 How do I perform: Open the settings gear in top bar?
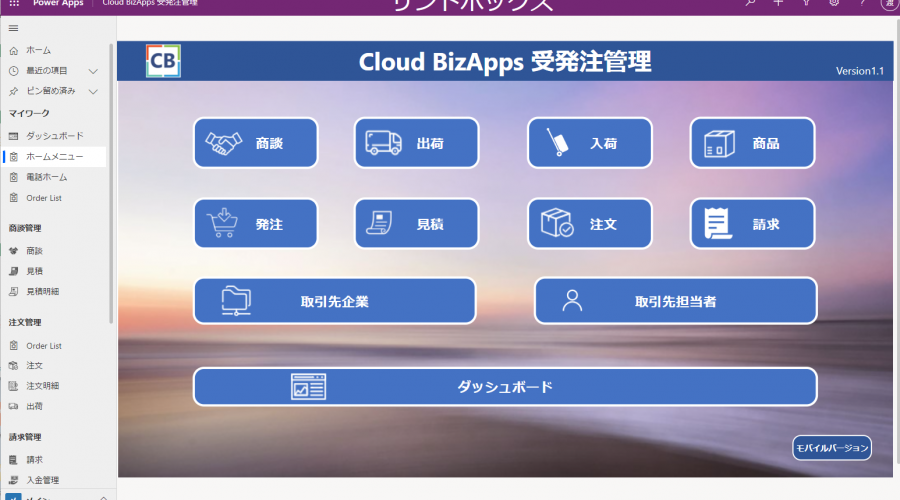pos(834,3)
